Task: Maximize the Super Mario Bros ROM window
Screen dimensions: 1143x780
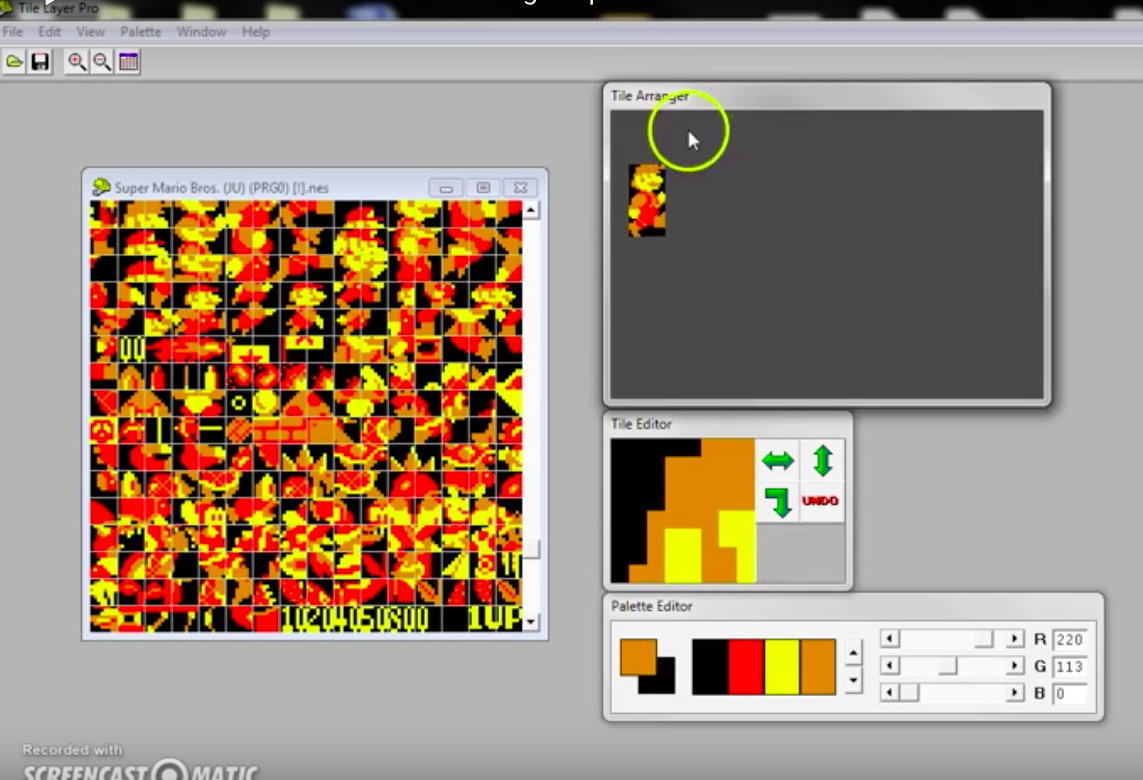Action: (483, 188)
